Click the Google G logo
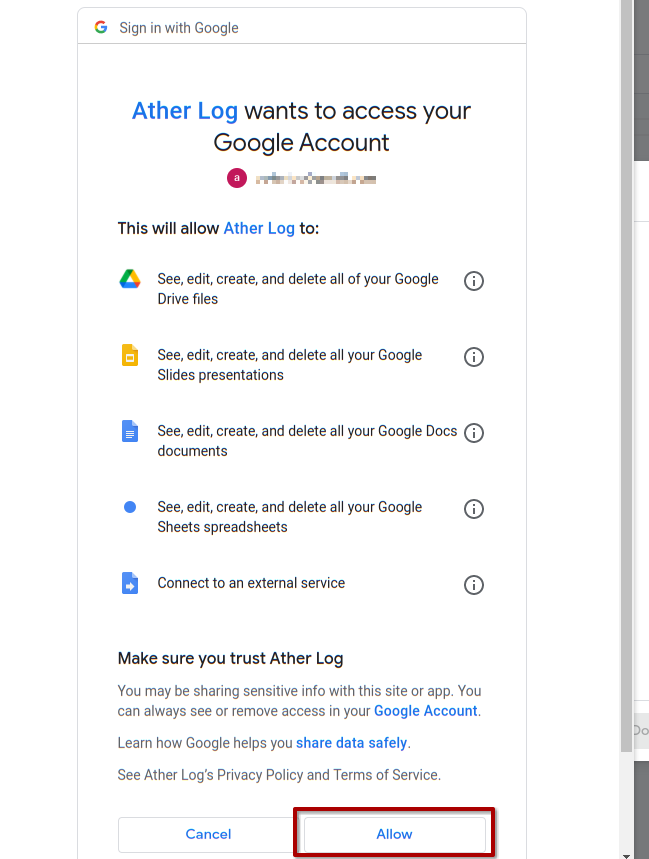This screenshot has height=859, width=649. click(x=101, y=27)
